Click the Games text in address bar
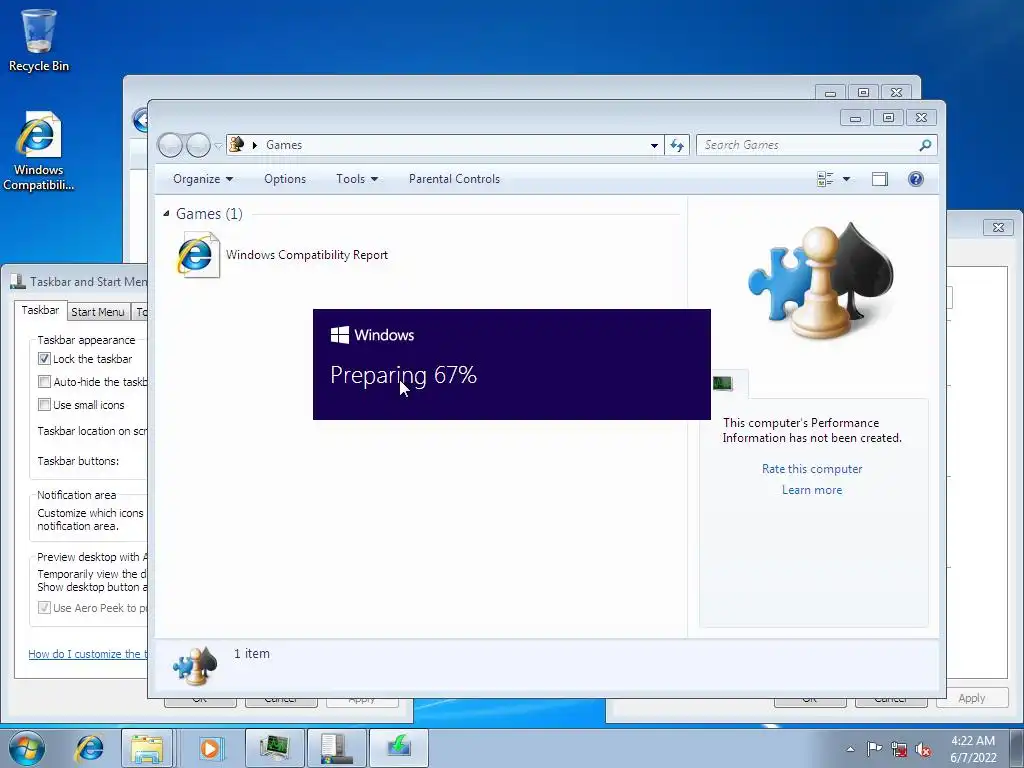The width and height of the screenshot is (1024, 768). [284, 145]
